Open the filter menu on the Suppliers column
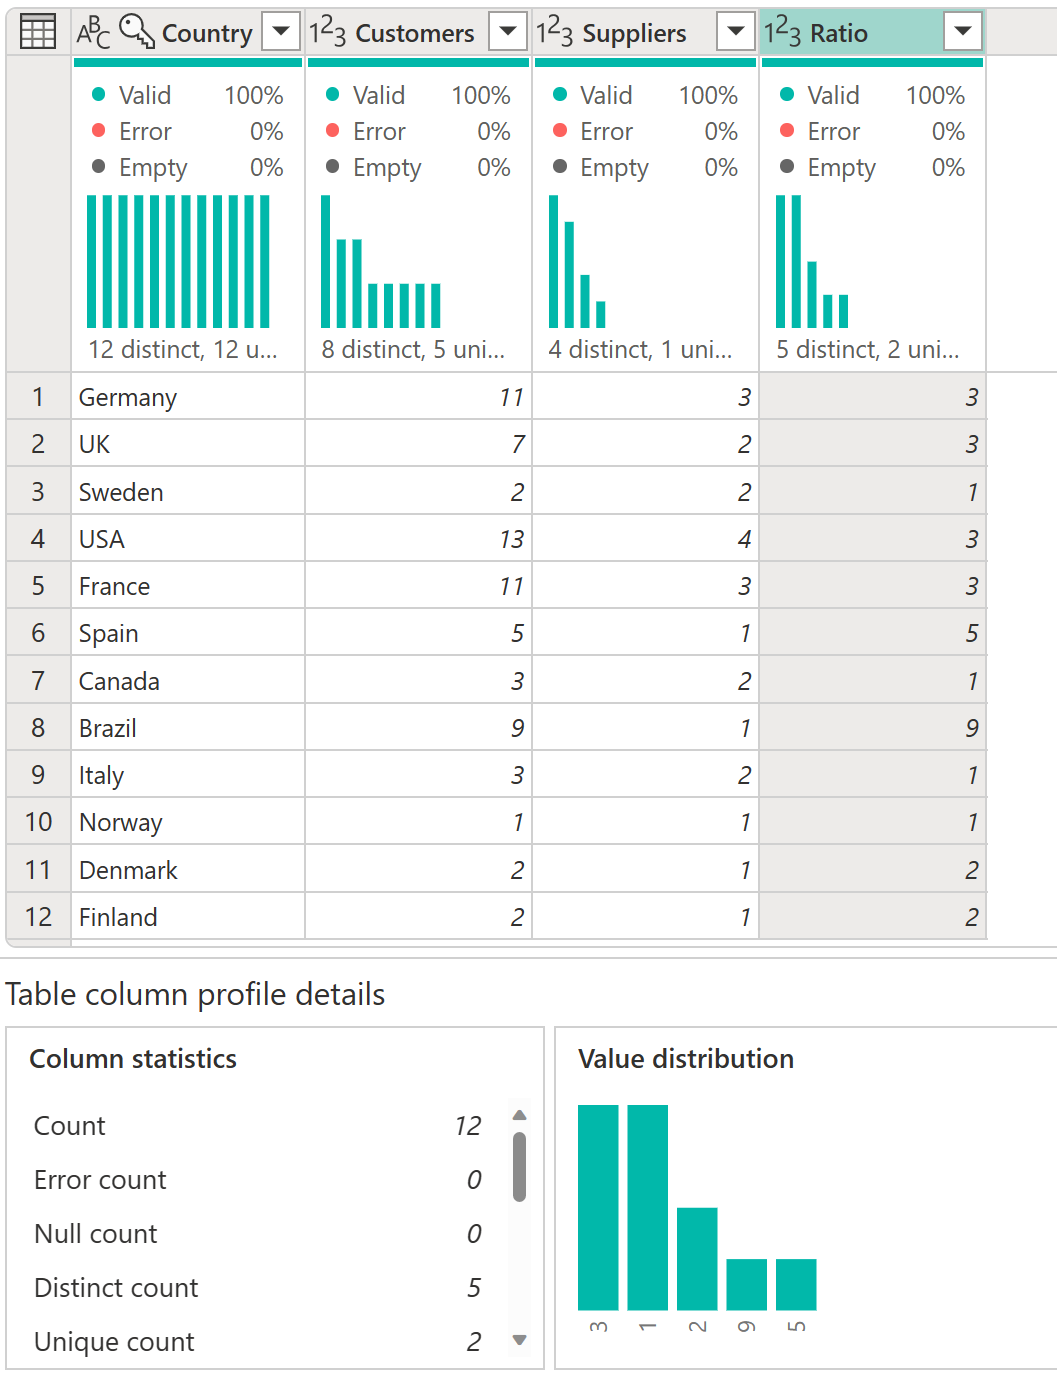 (x=736, y=32)
